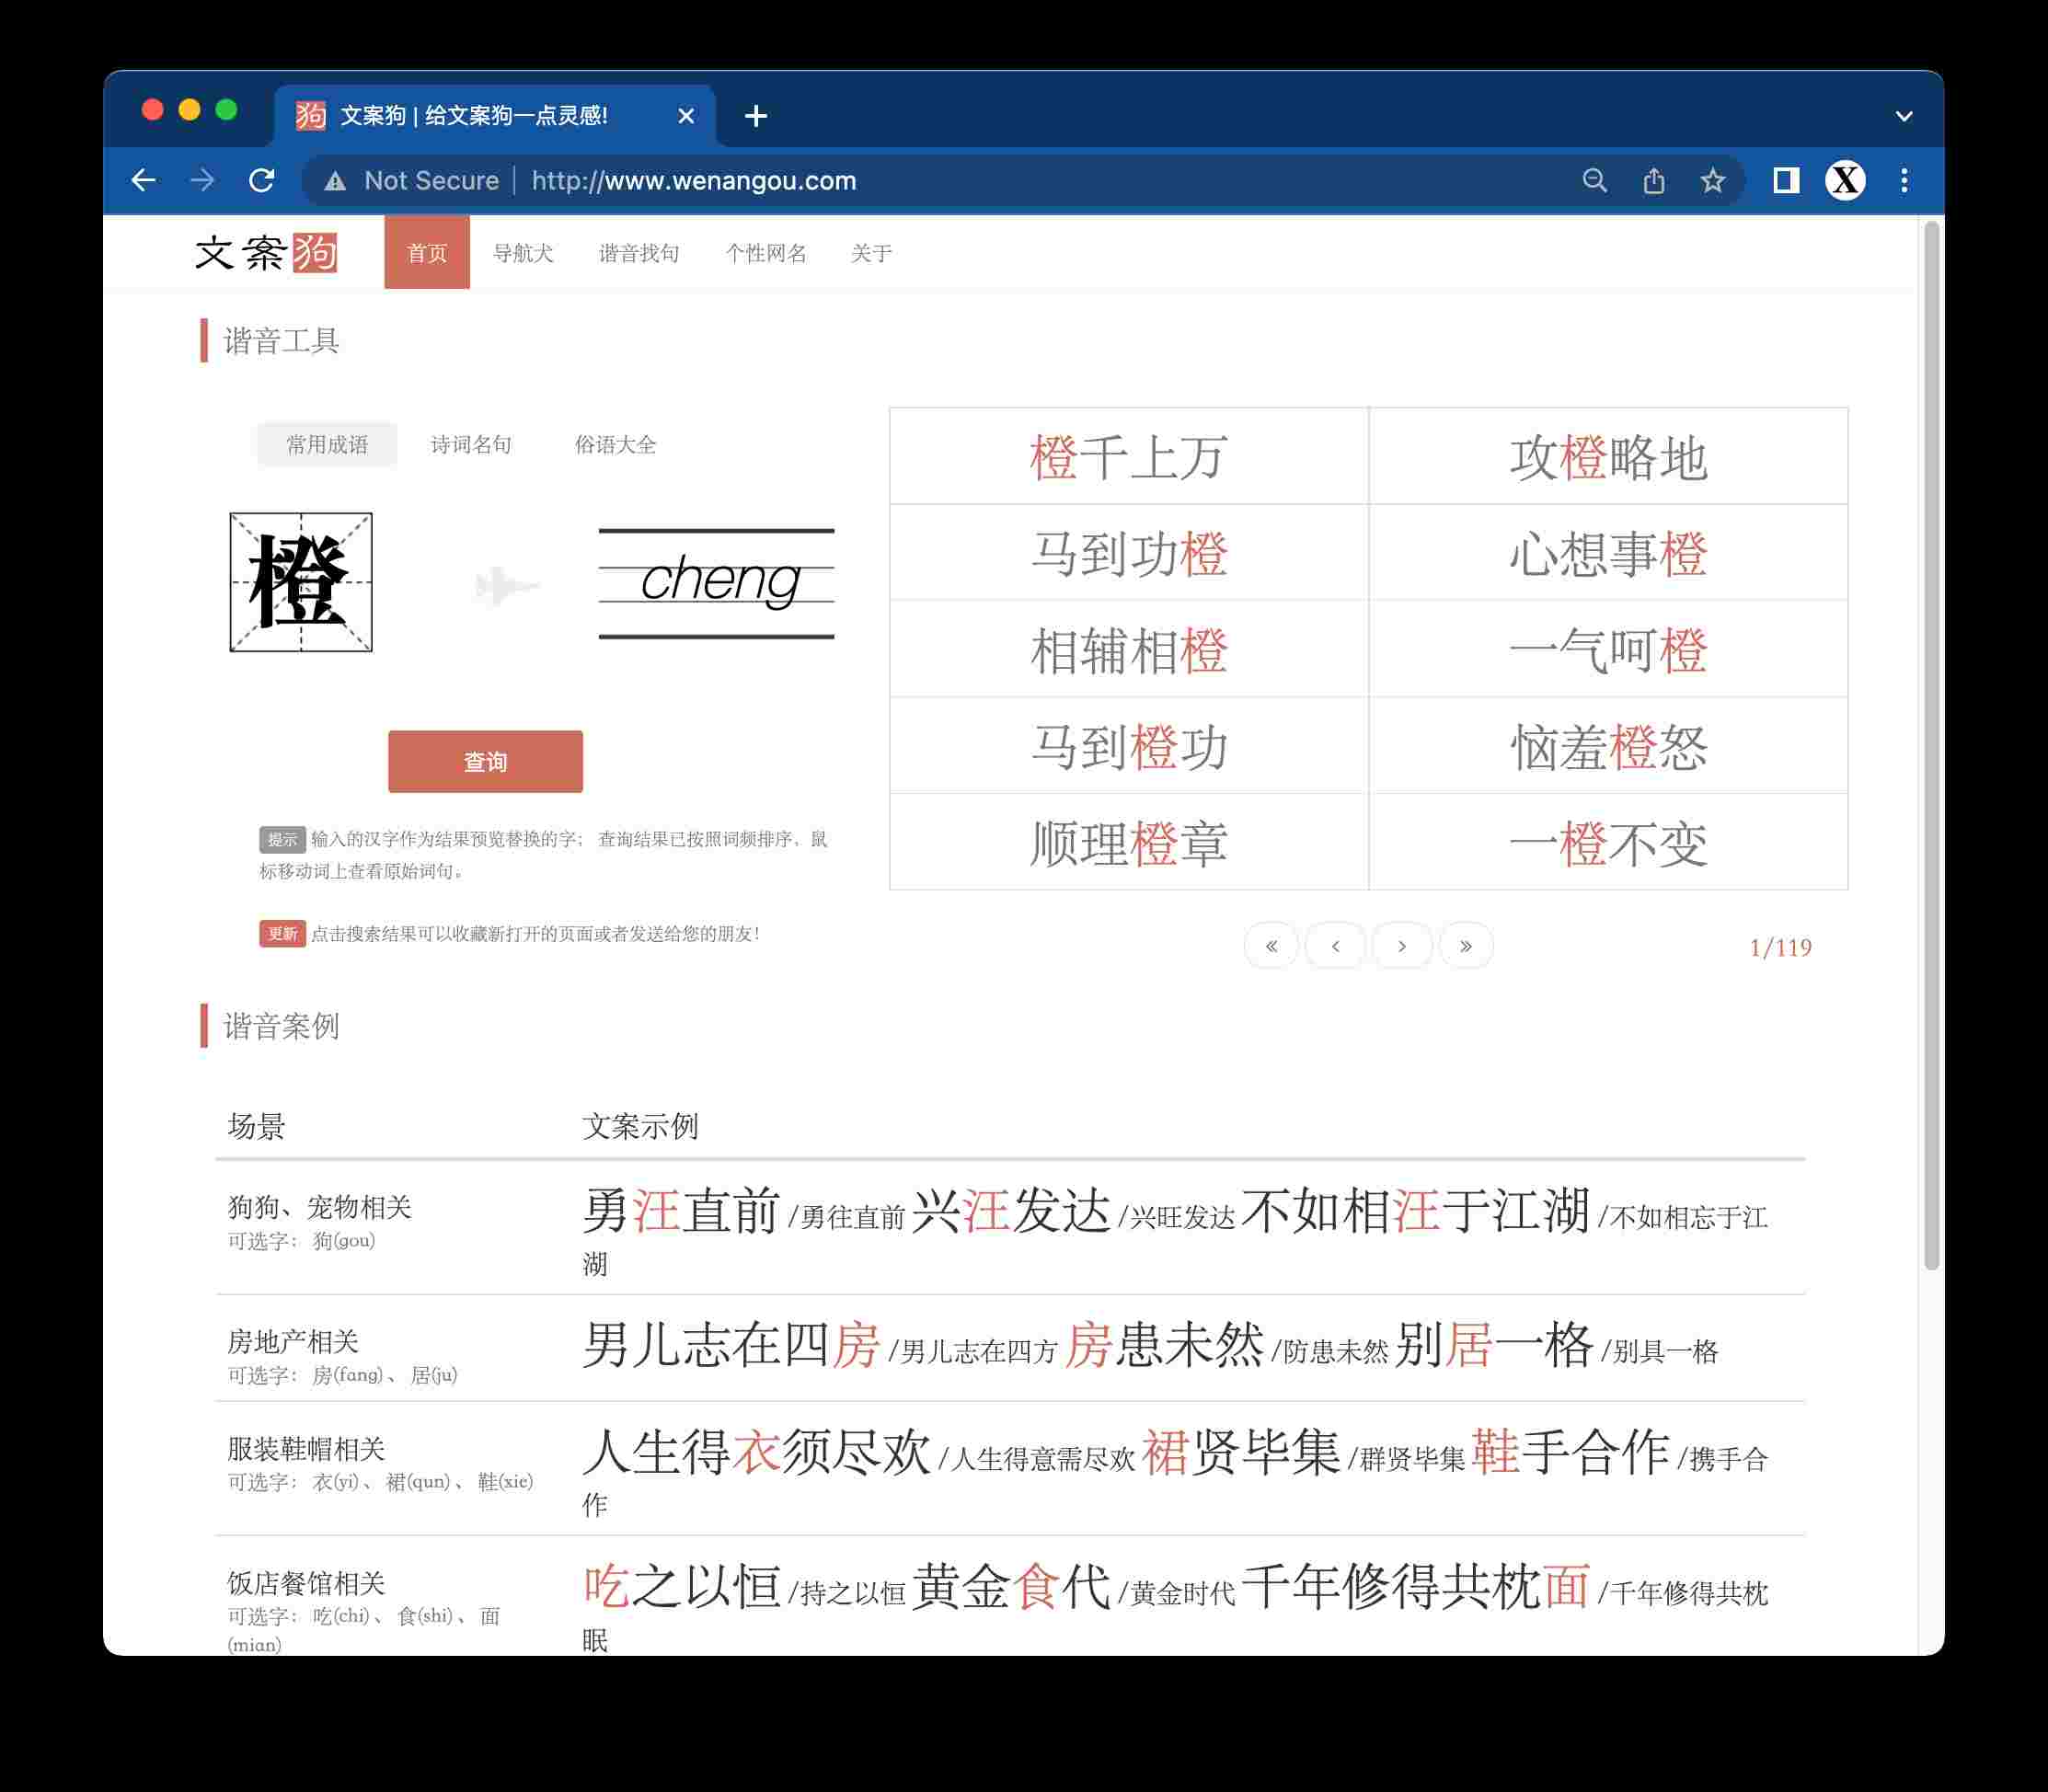This screenshot has height=1792, width=2048.
Task: Open result 马到功橙
Action: [1129, 553]
